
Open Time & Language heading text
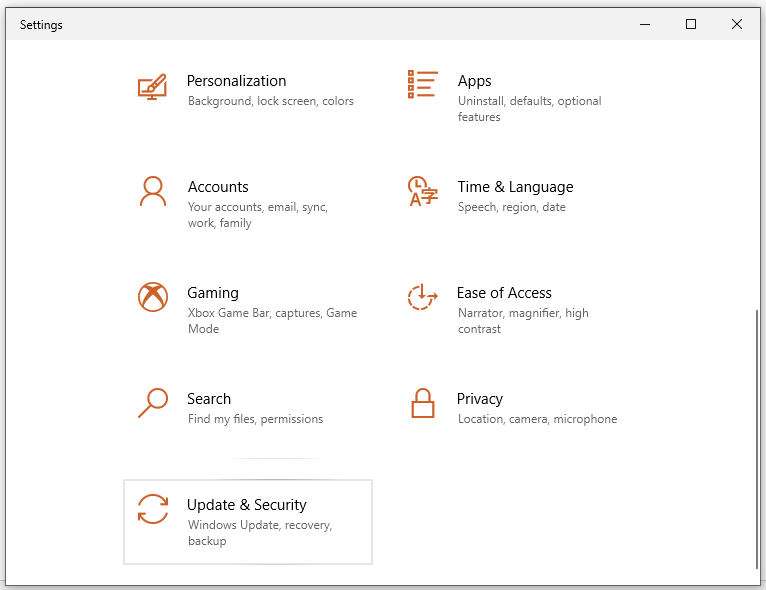(x=515, y=187)
